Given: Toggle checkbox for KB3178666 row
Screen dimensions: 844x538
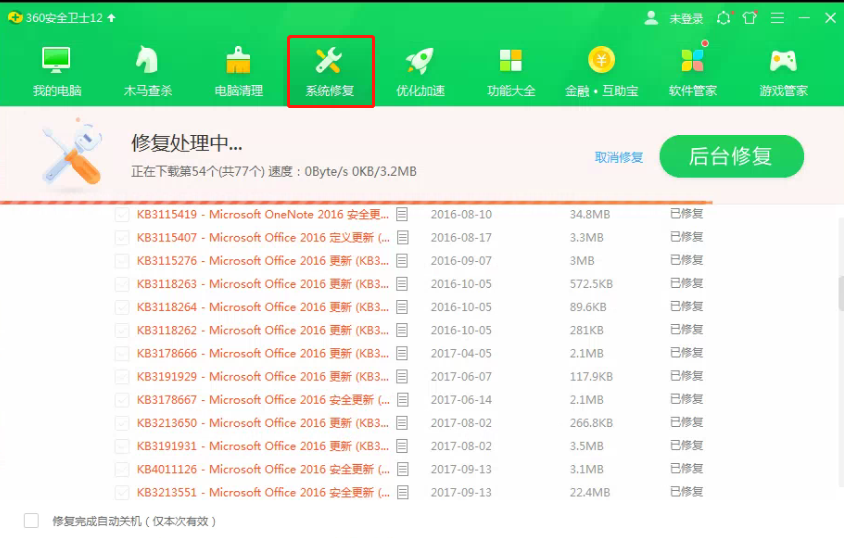Looking at the screenshot, I should tap(122, 353).
